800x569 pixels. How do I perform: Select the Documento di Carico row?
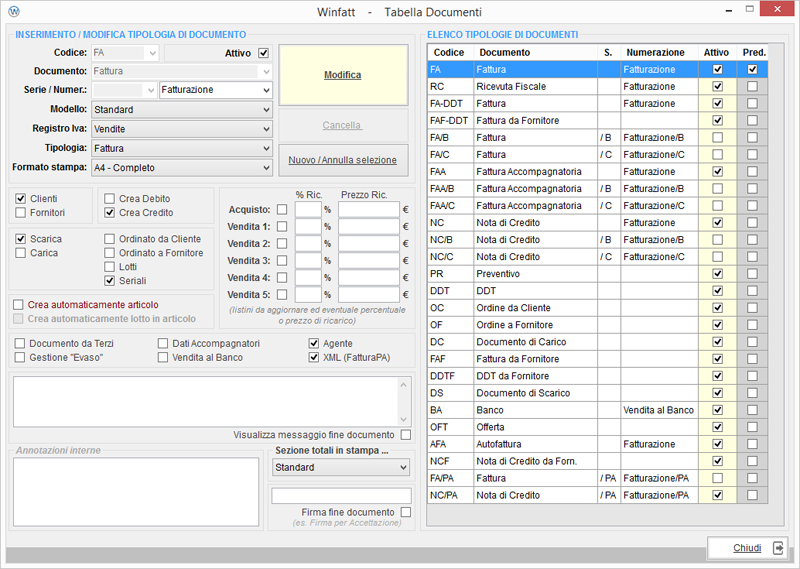click(597, 342)
